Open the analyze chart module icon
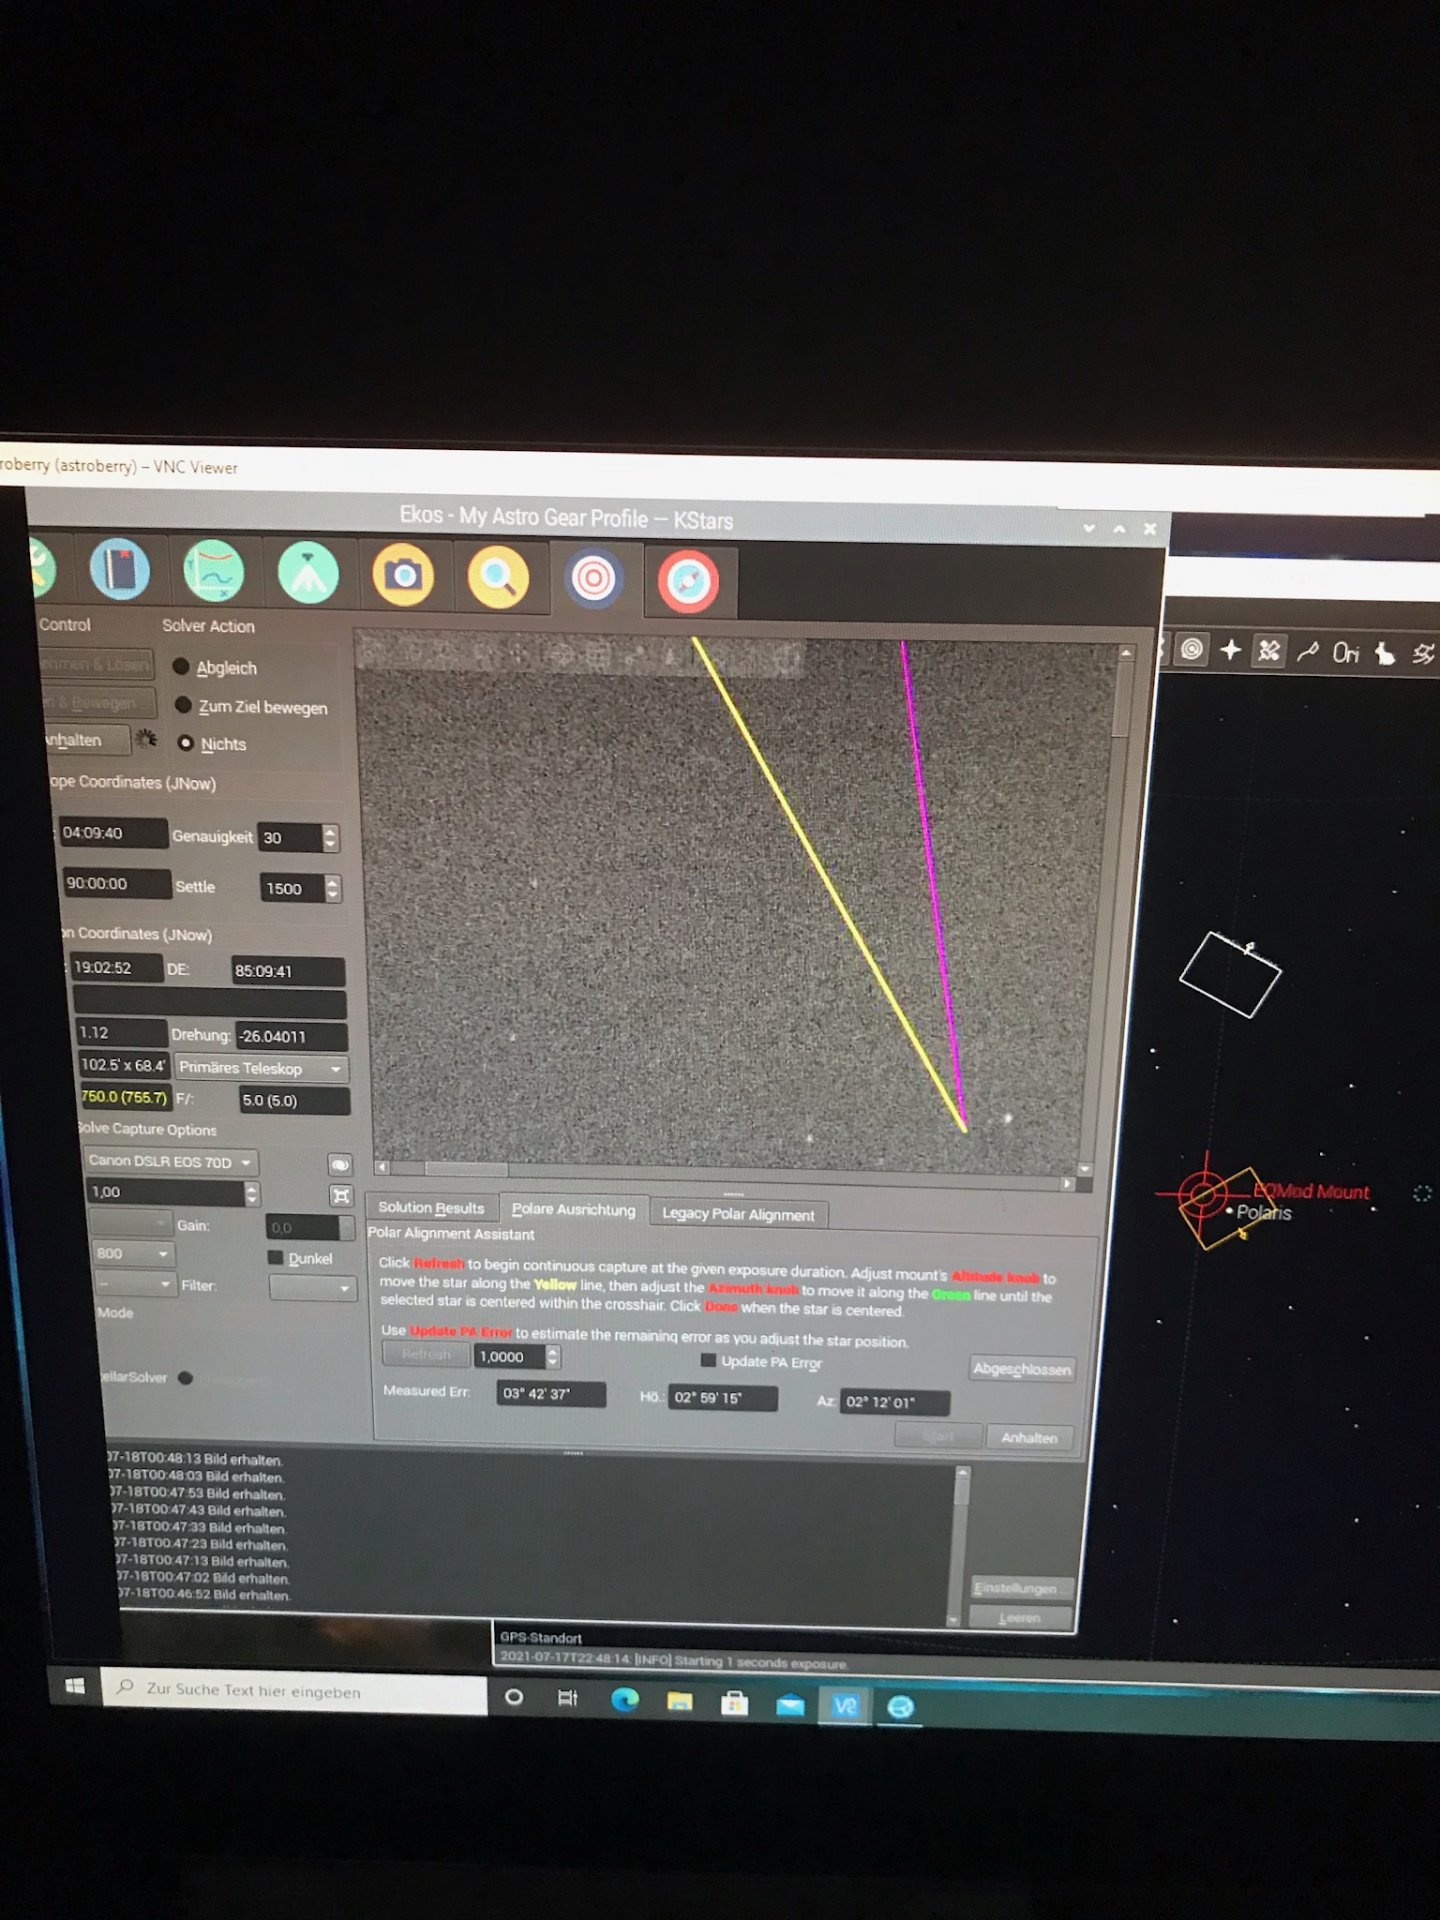 coord(213,571)
